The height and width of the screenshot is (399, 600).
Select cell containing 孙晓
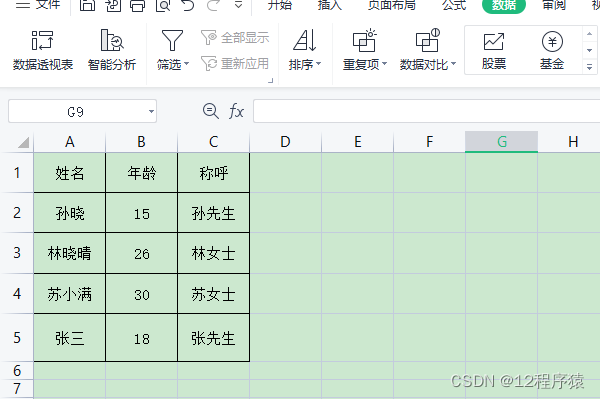(70, 213)
